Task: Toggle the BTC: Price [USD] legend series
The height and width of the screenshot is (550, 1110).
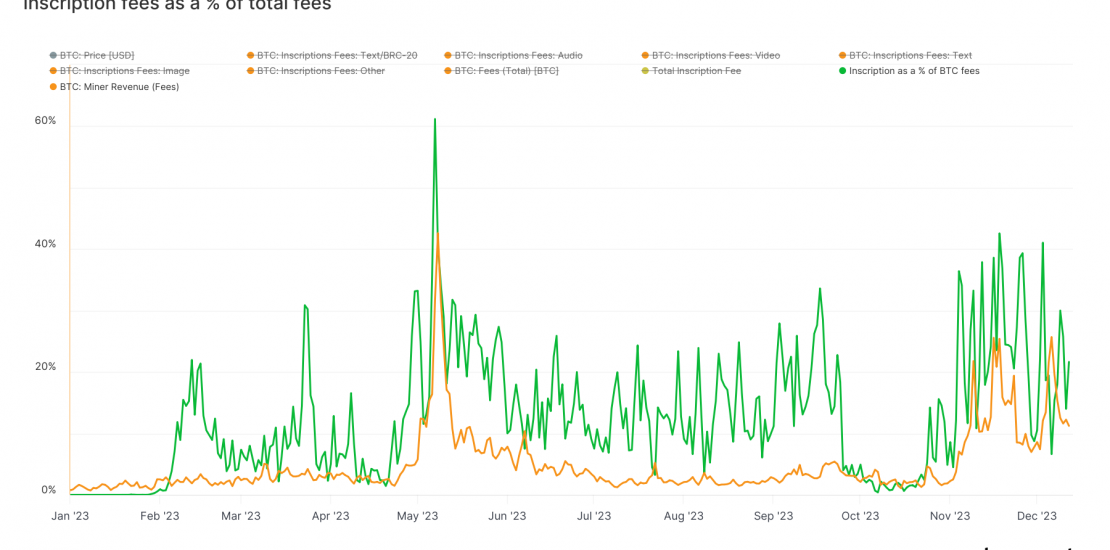Action: pyautogui.click(x=97, y=56)
